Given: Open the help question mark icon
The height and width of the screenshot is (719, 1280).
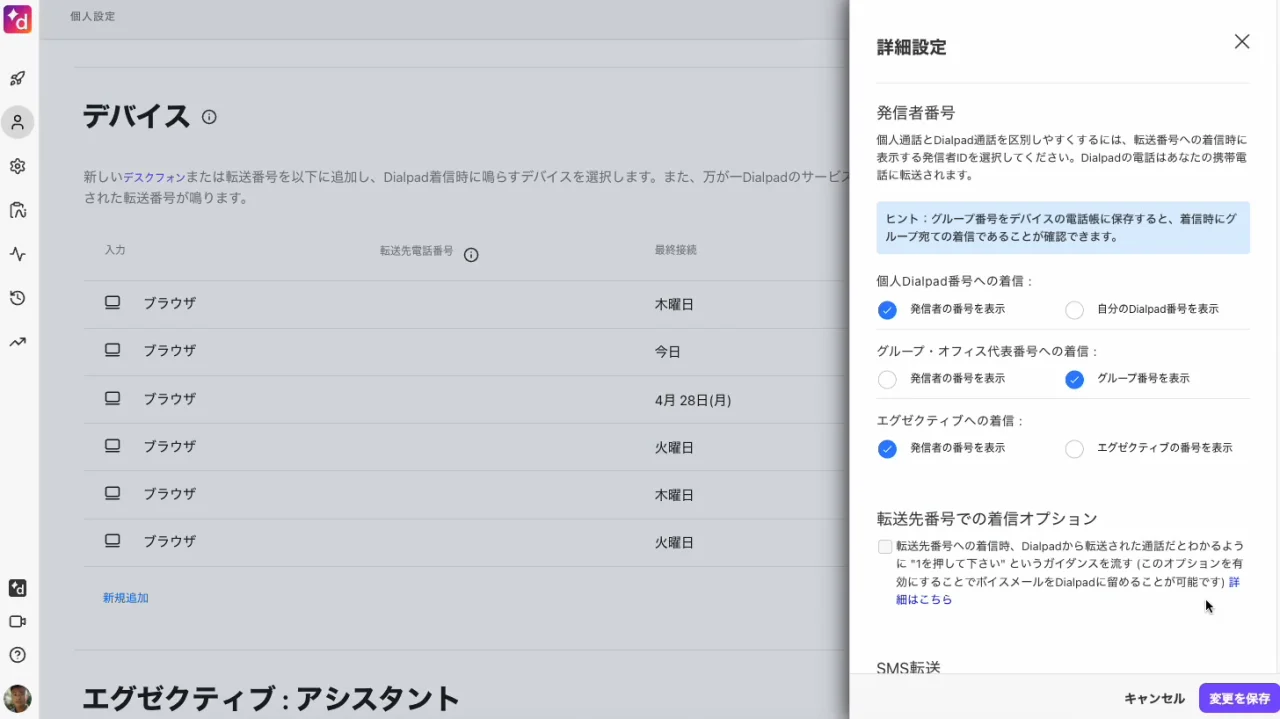Looking at the screenshot, I should click(x=17, y=655).
